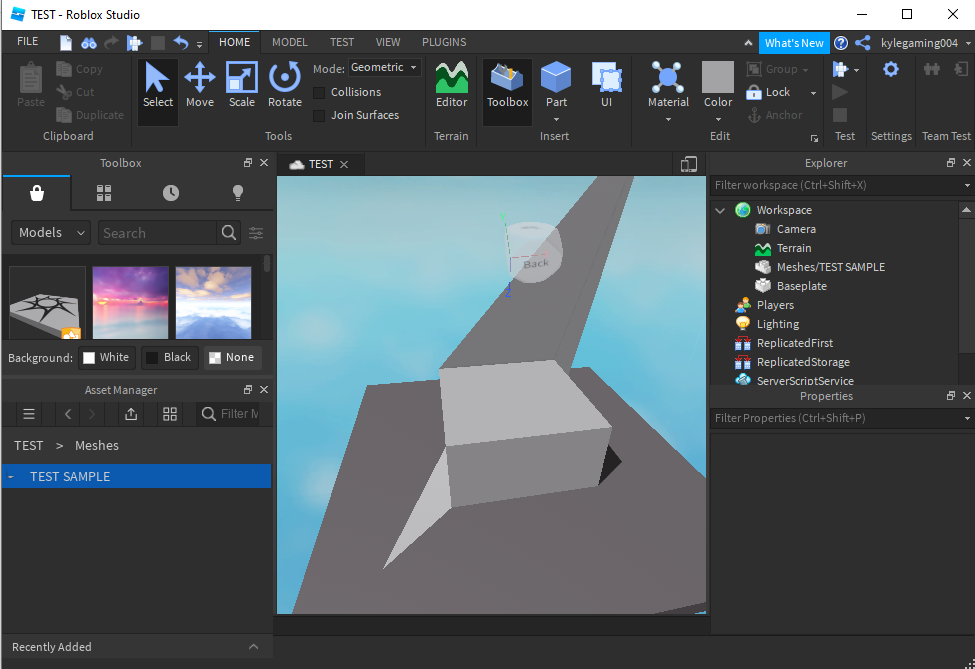Select the Scale tool
Viewport: 975px width, 669px height.
tap(241, 85)
